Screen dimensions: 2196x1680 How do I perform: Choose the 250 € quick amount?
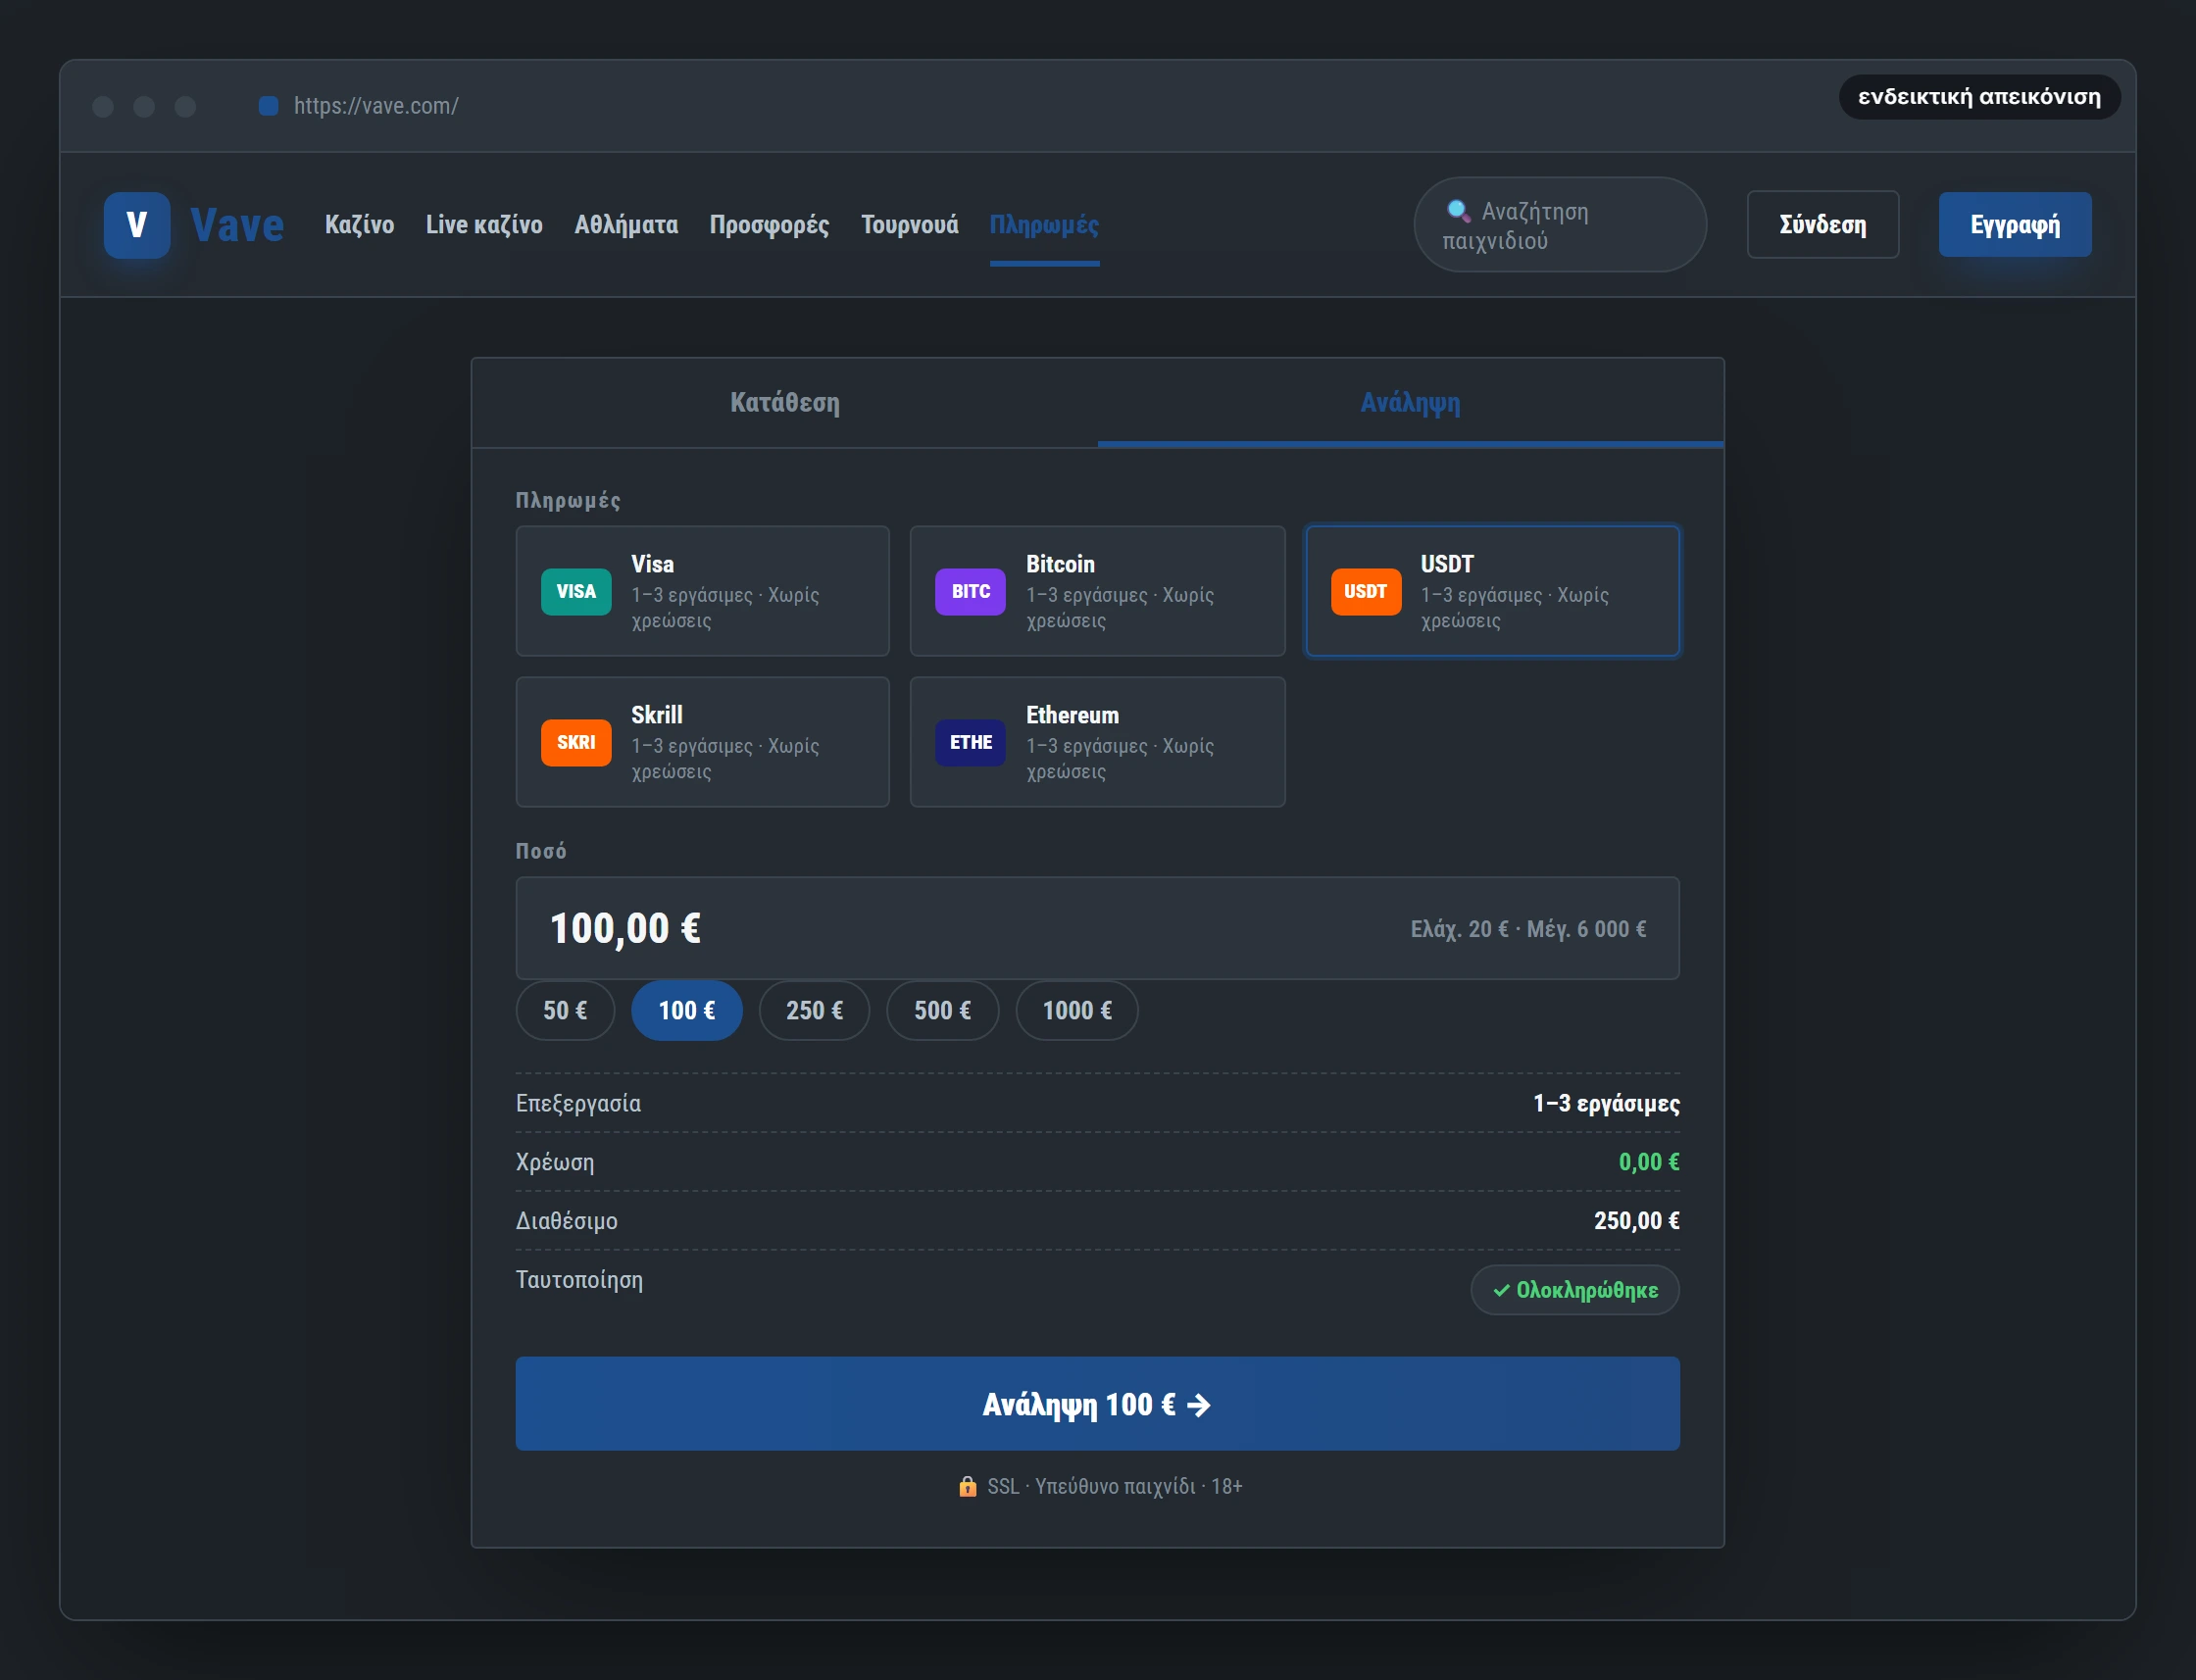[x=814, y=1010]
